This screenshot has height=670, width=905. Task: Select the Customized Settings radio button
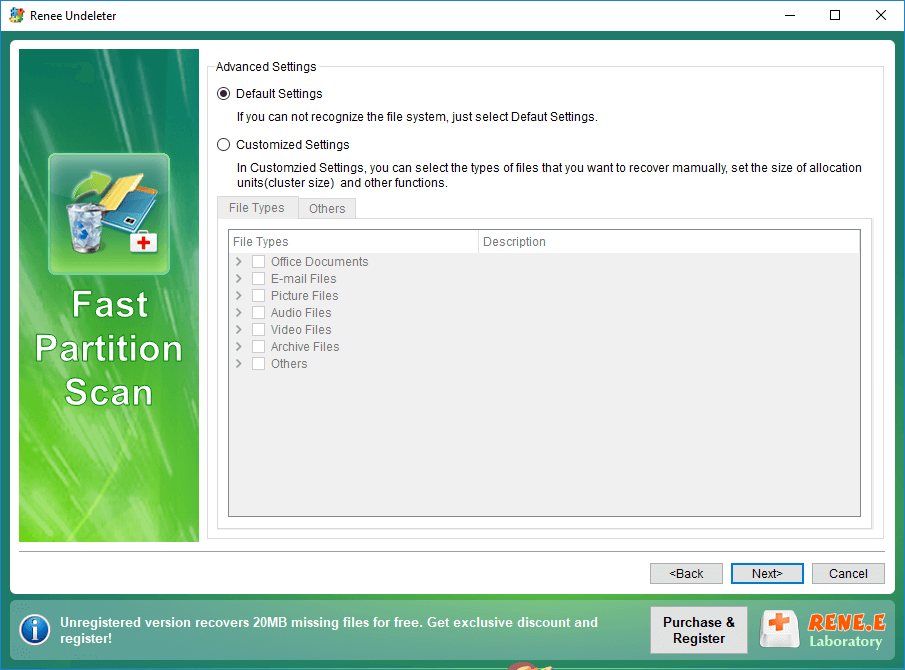pyautogui.click(x=223, y=144)
